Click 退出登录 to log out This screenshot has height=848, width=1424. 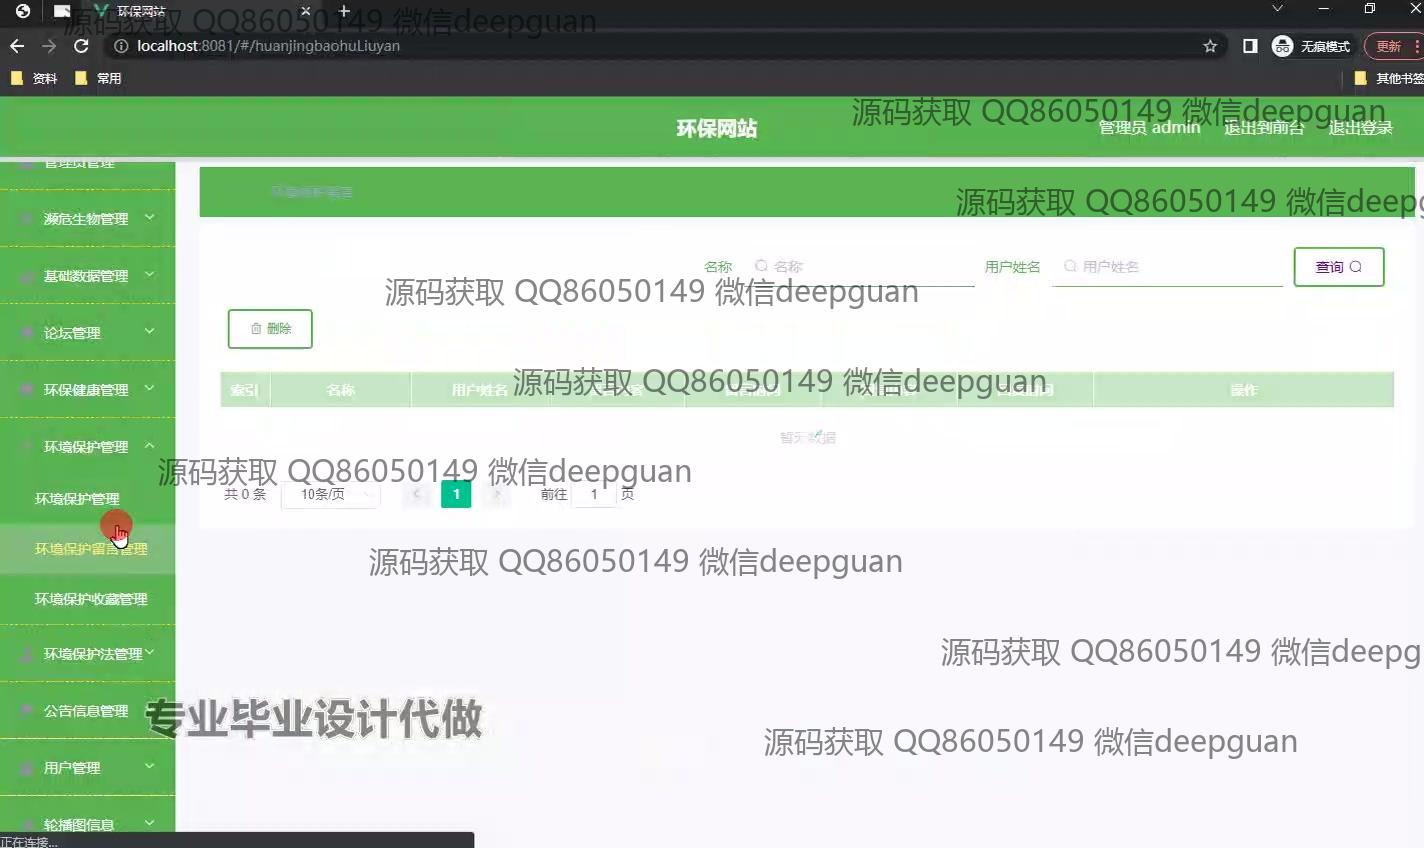coord(1360,128)
